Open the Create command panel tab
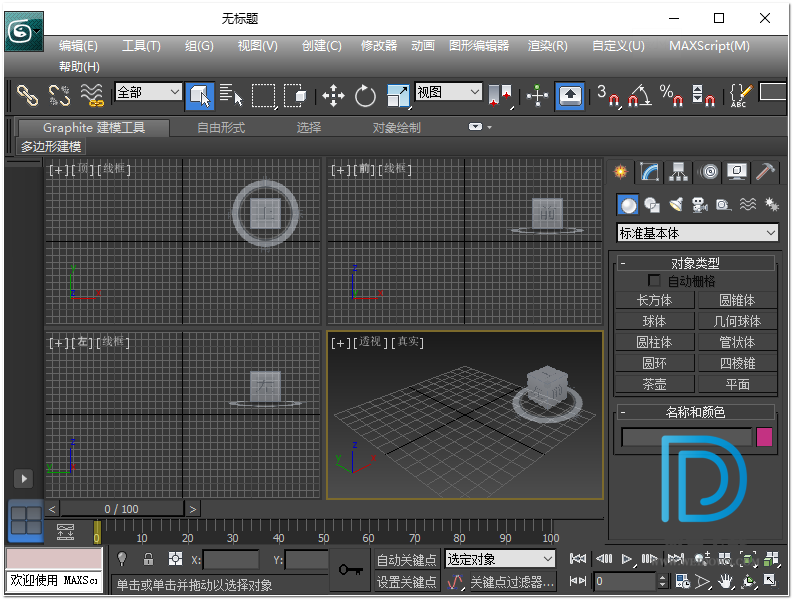 point(621,172)
